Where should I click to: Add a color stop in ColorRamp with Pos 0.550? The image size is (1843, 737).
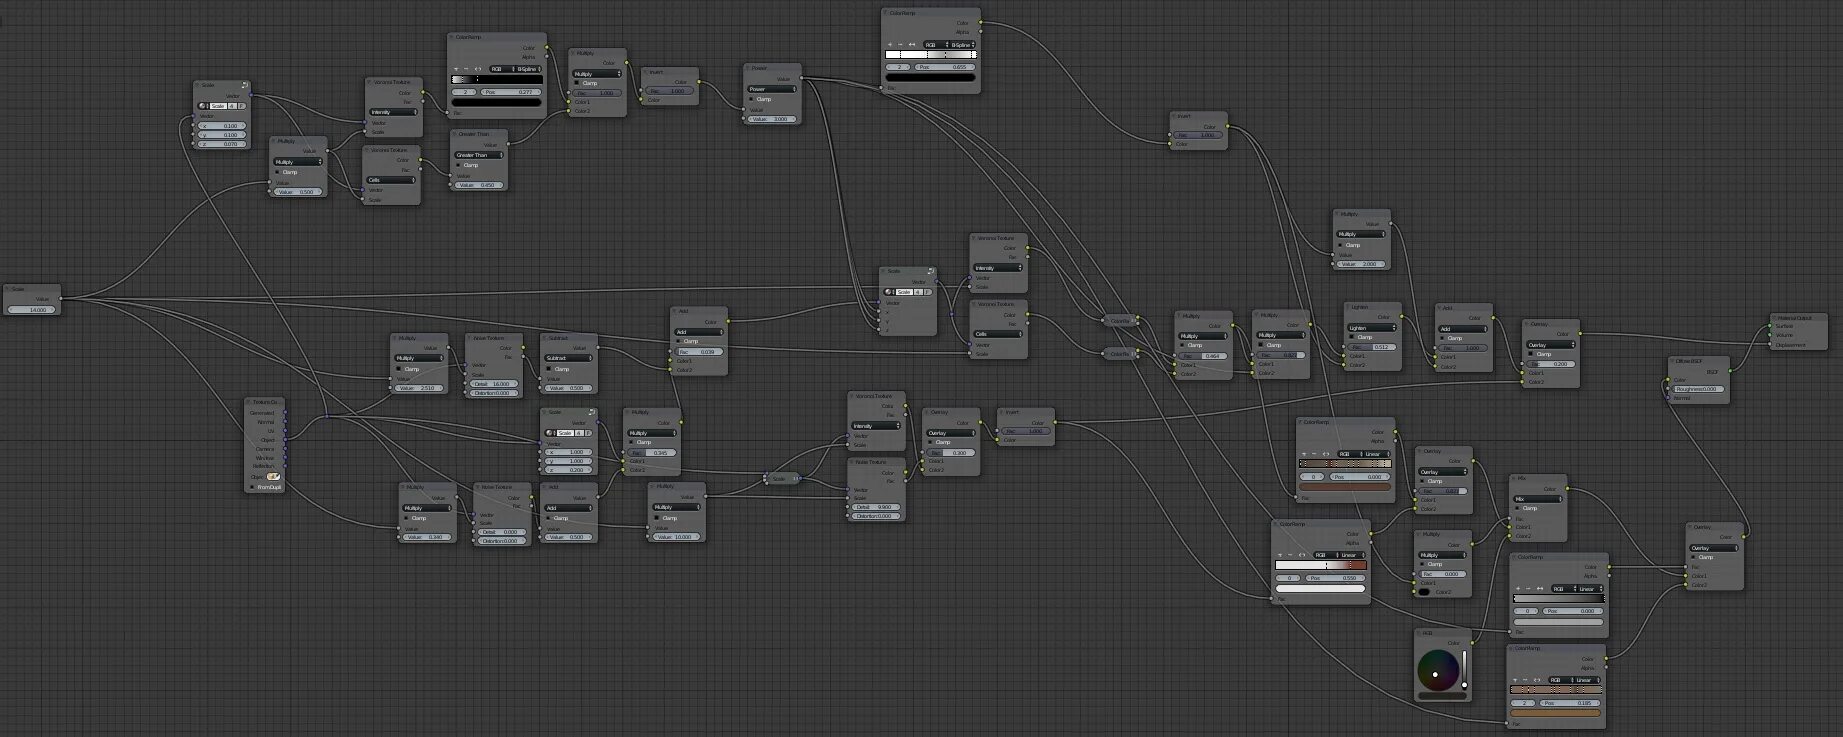click(1280, 555)
